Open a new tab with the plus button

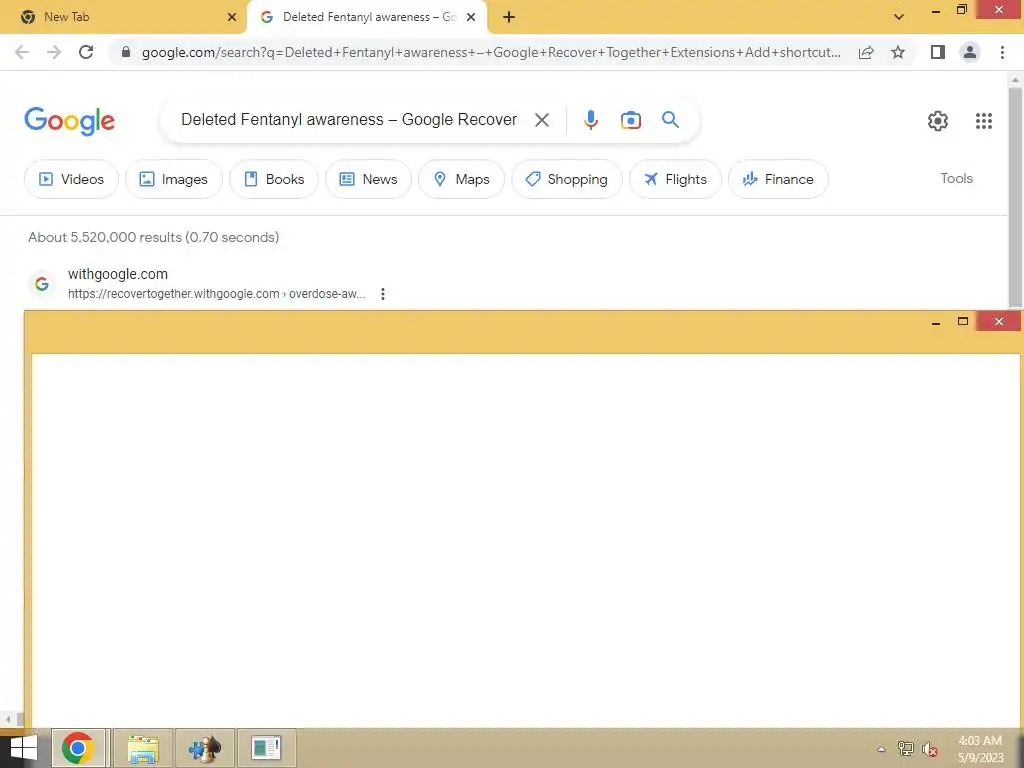click(509, 17)
